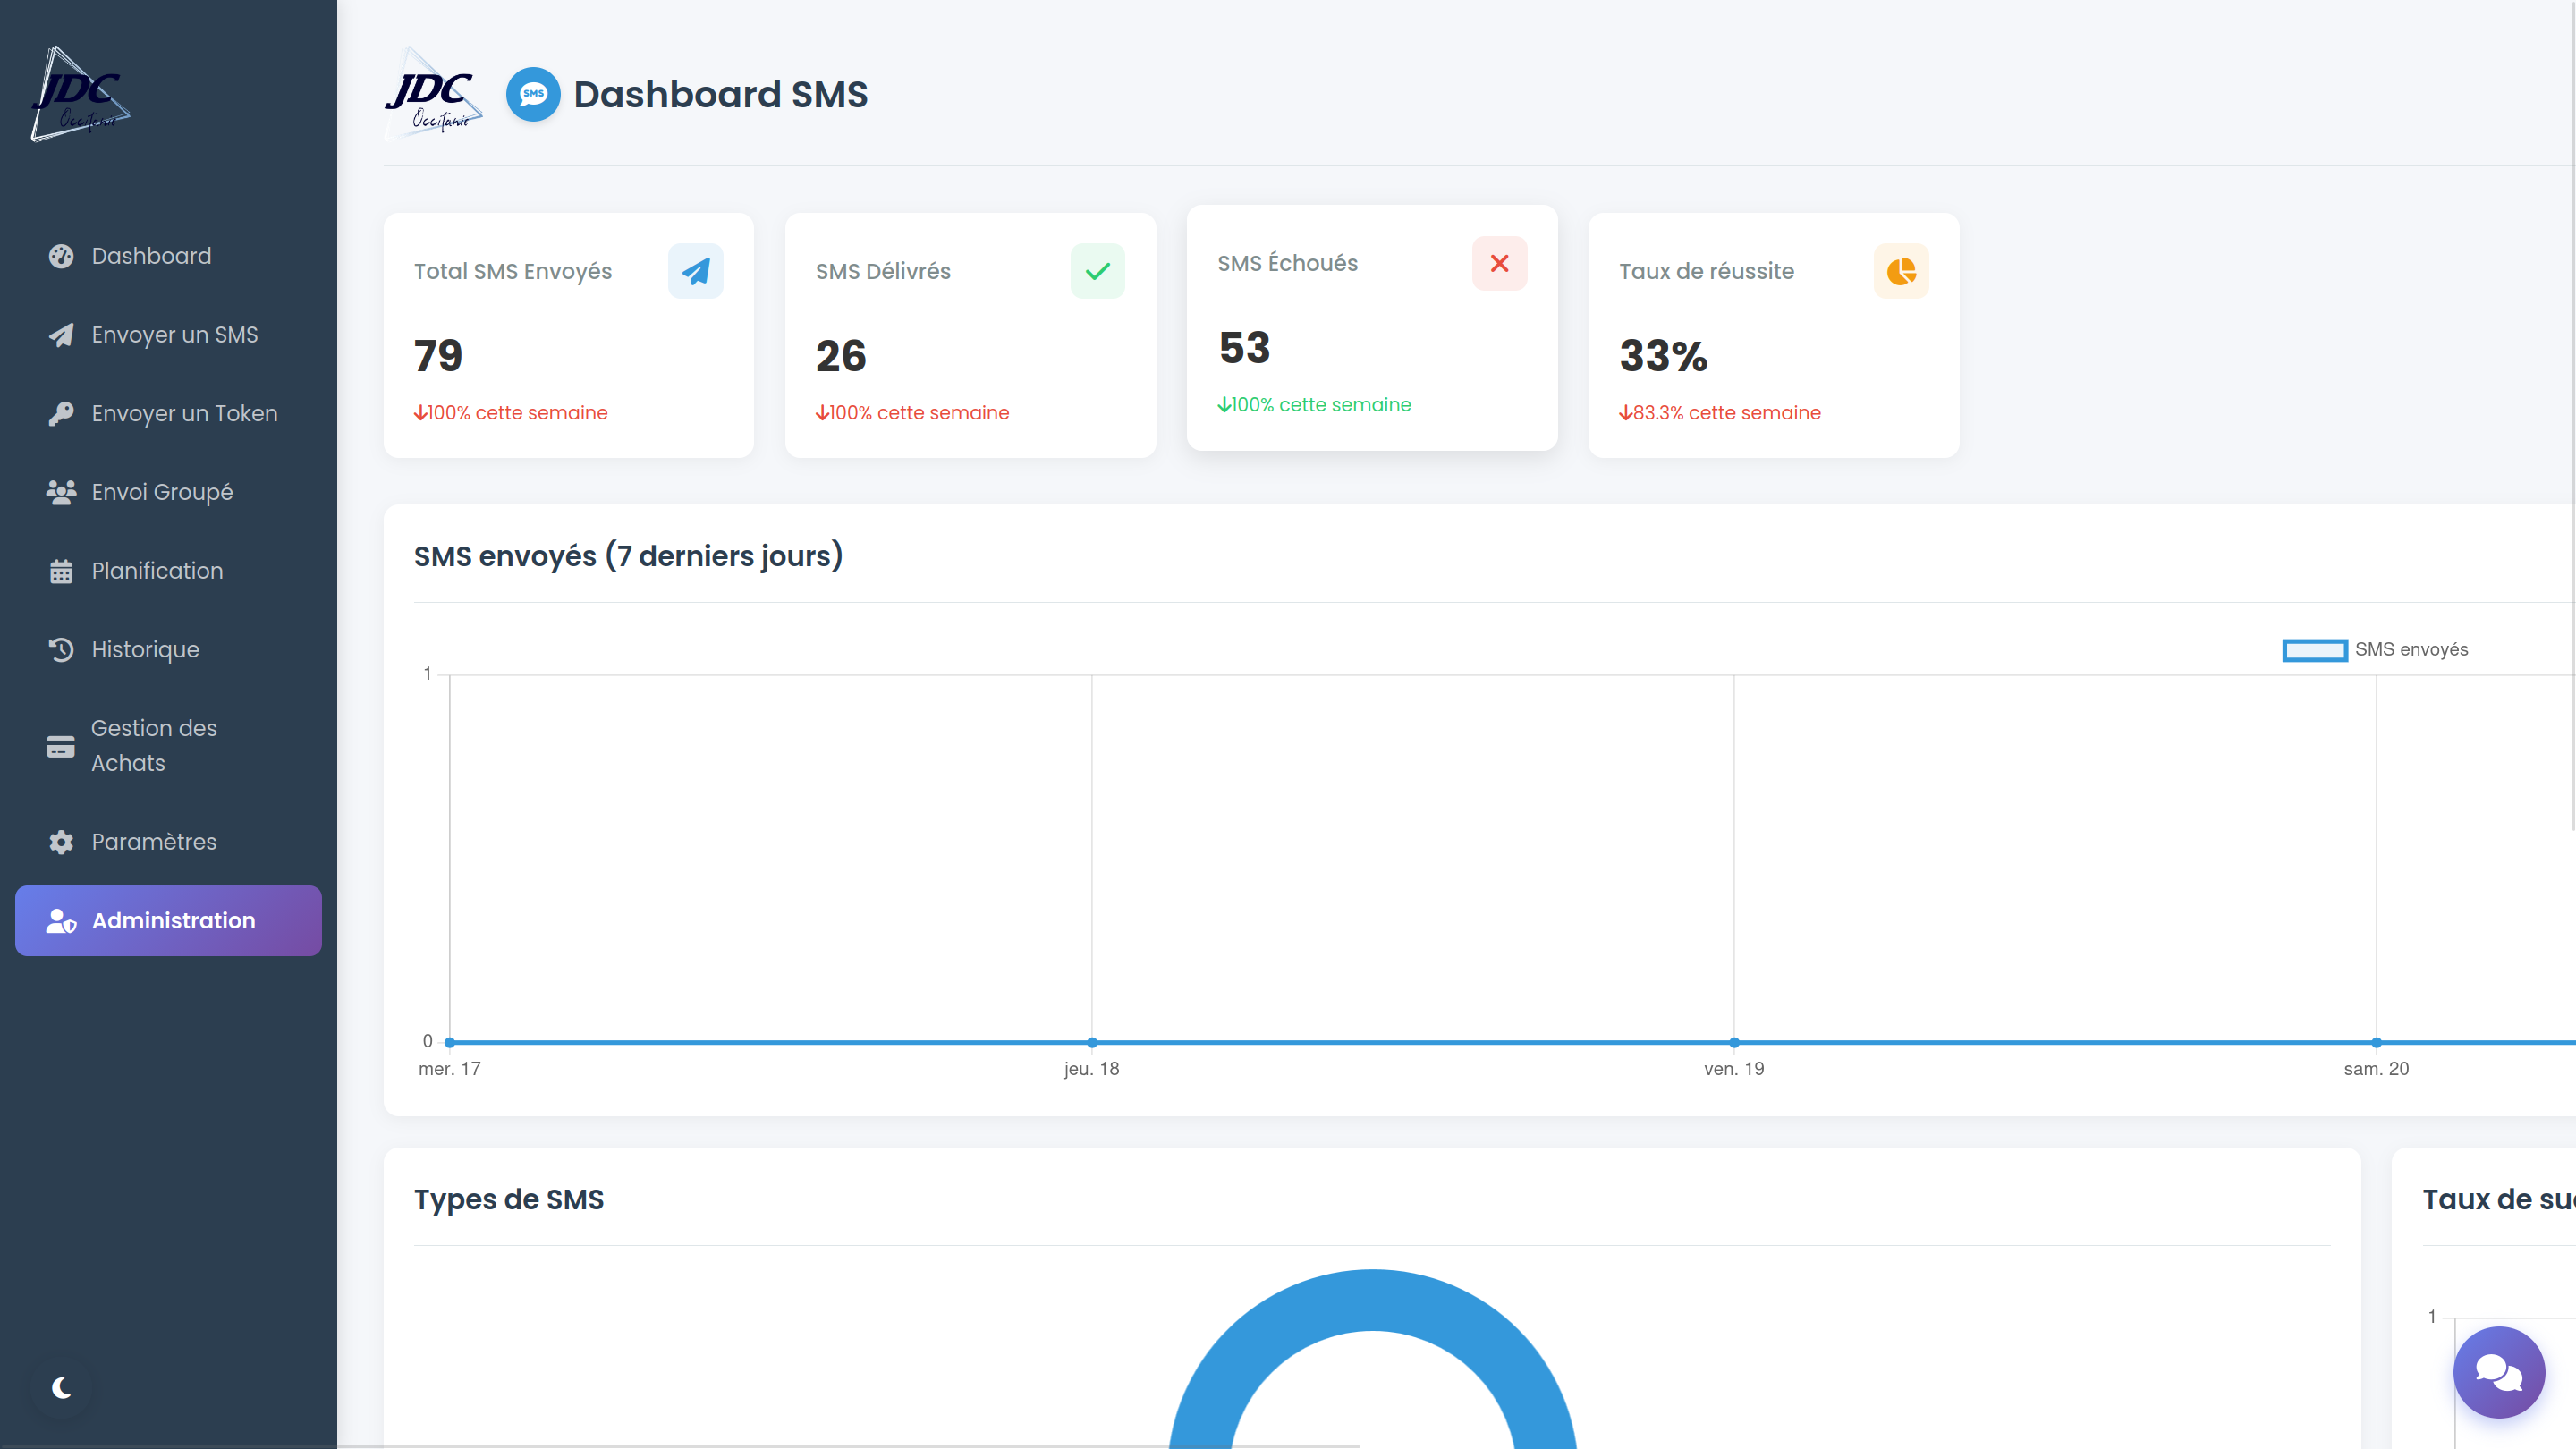This screenshot has width=2576, height=1449.
Task: Click the credit card icon for Achats
Action: coord(61,746)
